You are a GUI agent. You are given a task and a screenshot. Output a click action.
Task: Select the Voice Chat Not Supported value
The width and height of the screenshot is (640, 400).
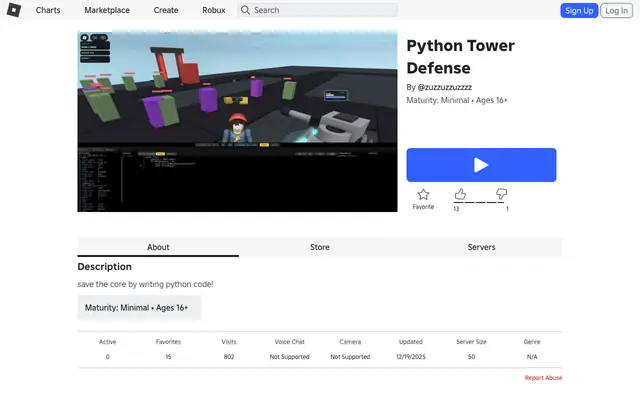pyautogui.click(x=289, y=357)
